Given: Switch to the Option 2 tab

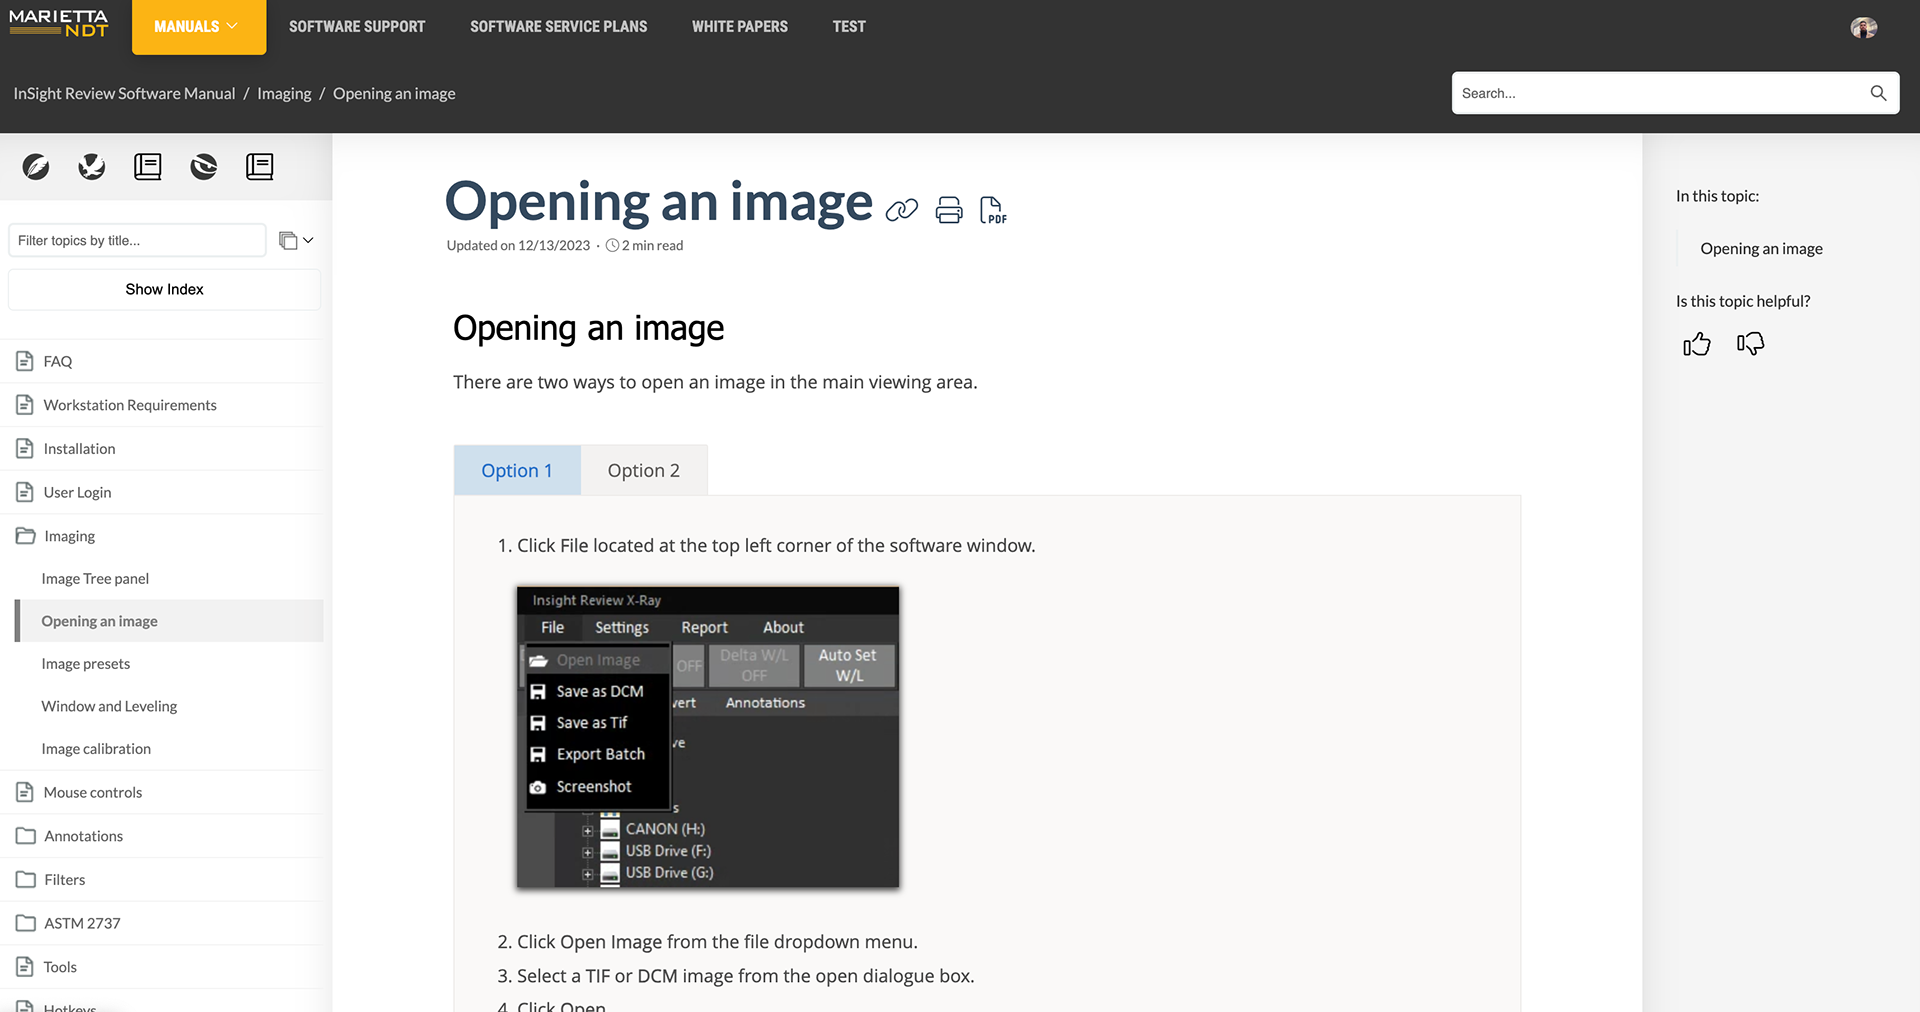Looking at the screenshot, I should (x=644, y=470).
